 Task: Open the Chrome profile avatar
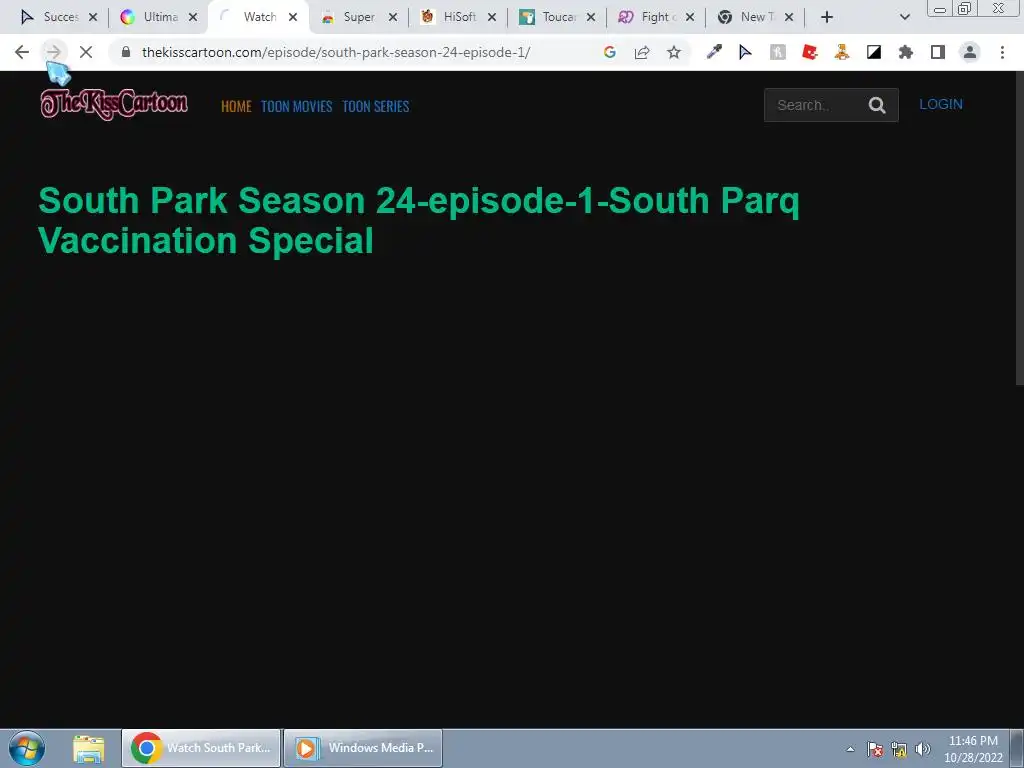point(970,52)
